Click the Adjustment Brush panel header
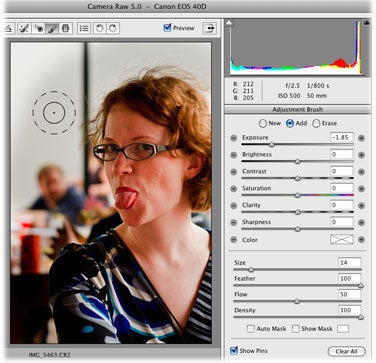The height and width of the screenshot is (363, 376). [x=297, y=109]
